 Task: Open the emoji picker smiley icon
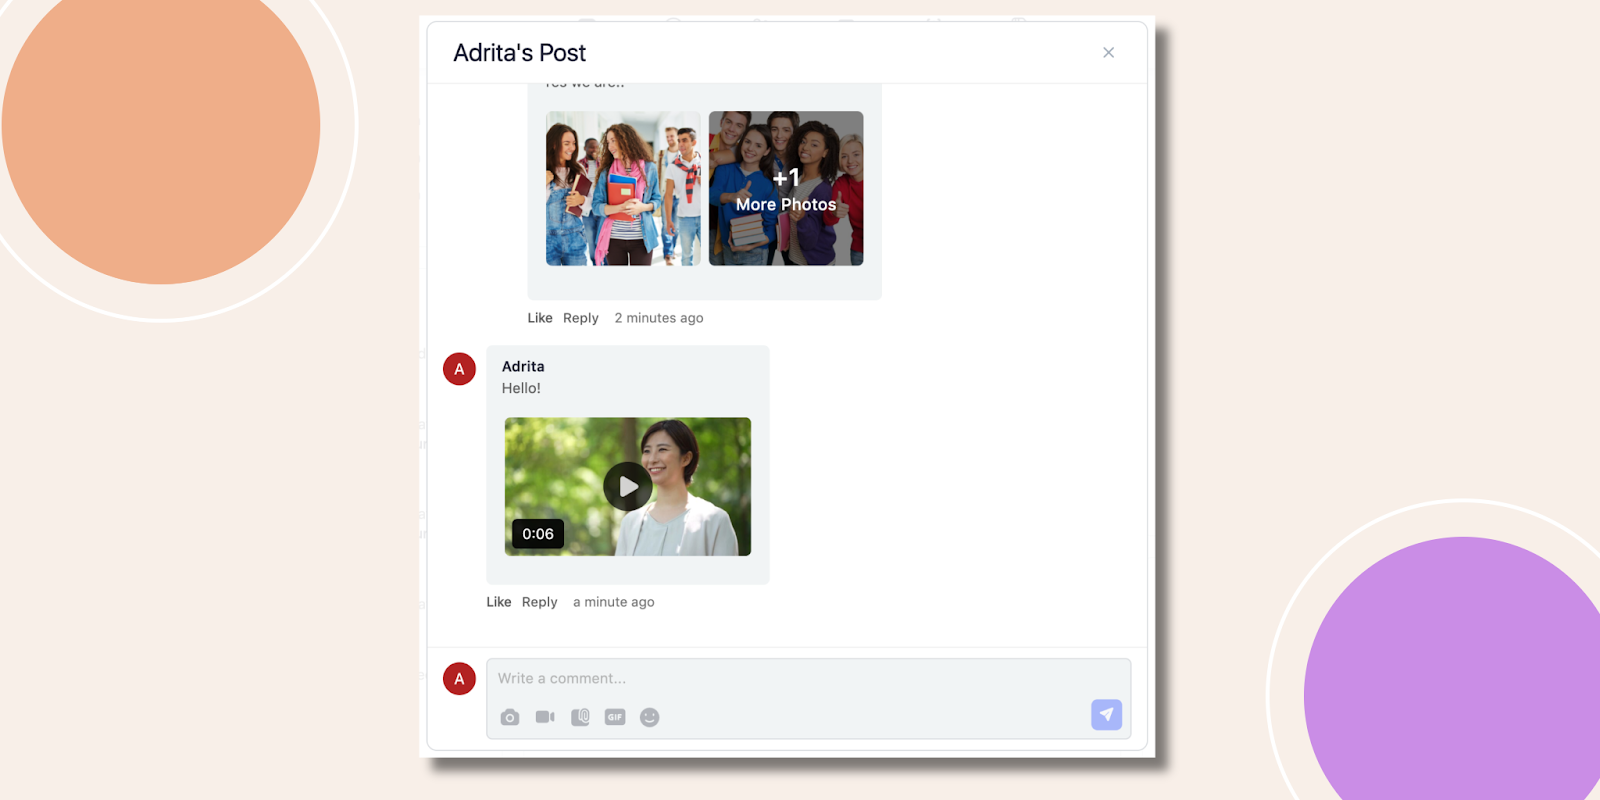pos(650,717)
